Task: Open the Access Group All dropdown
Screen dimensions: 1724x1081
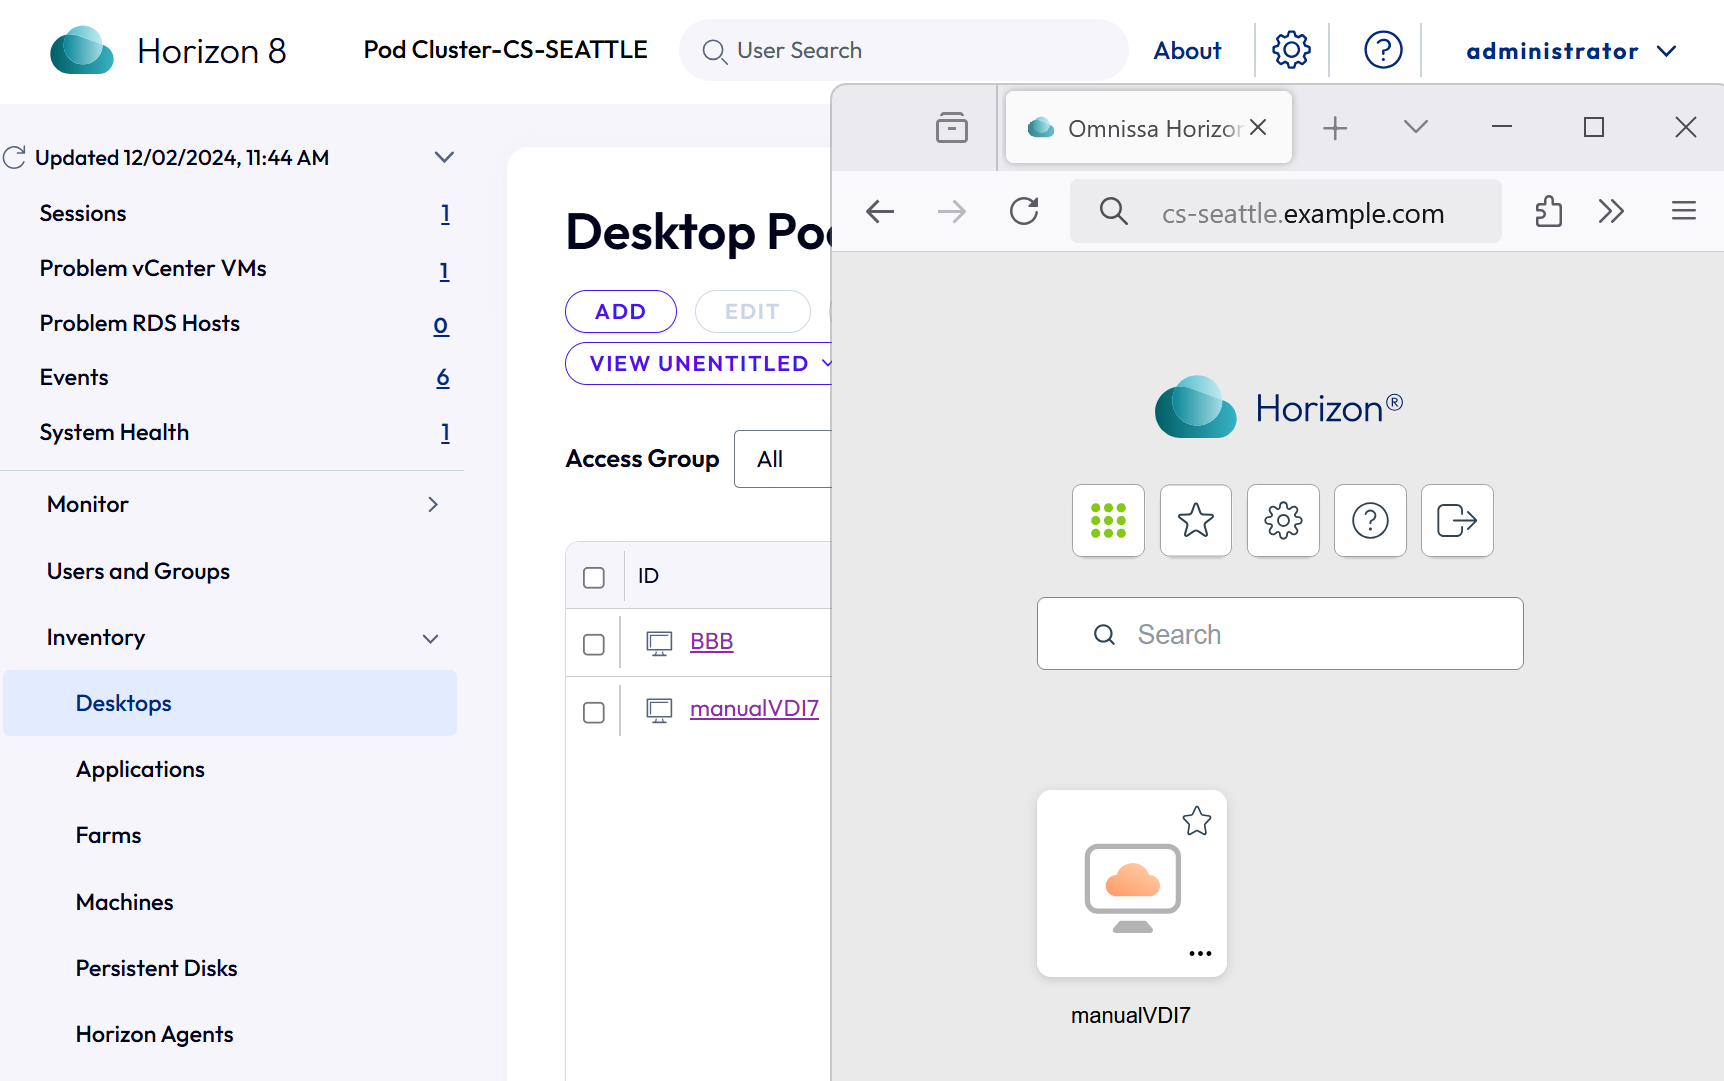Action: 784,459
